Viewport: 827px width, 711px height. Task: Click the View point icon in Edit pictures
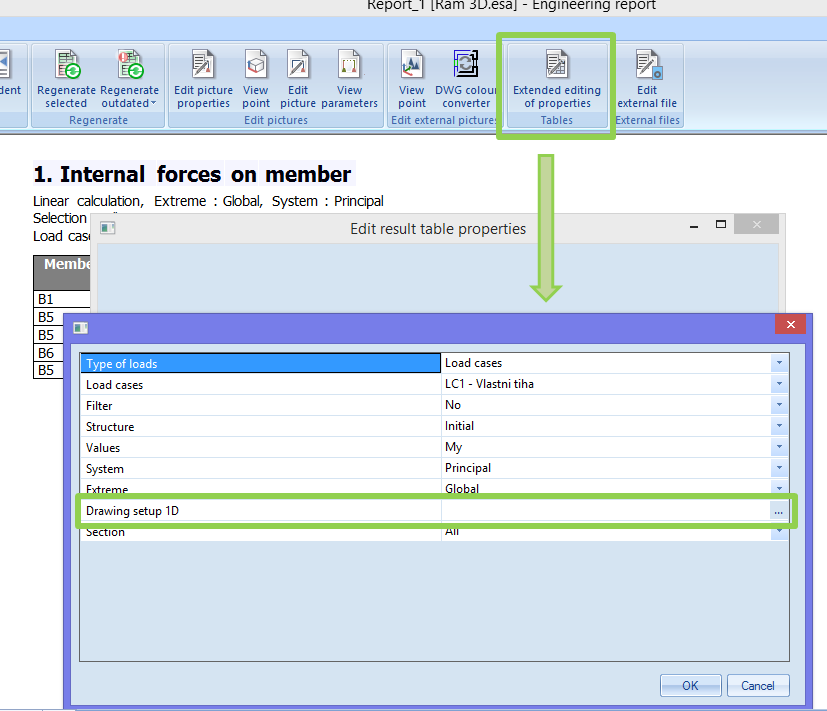[256, 67]
